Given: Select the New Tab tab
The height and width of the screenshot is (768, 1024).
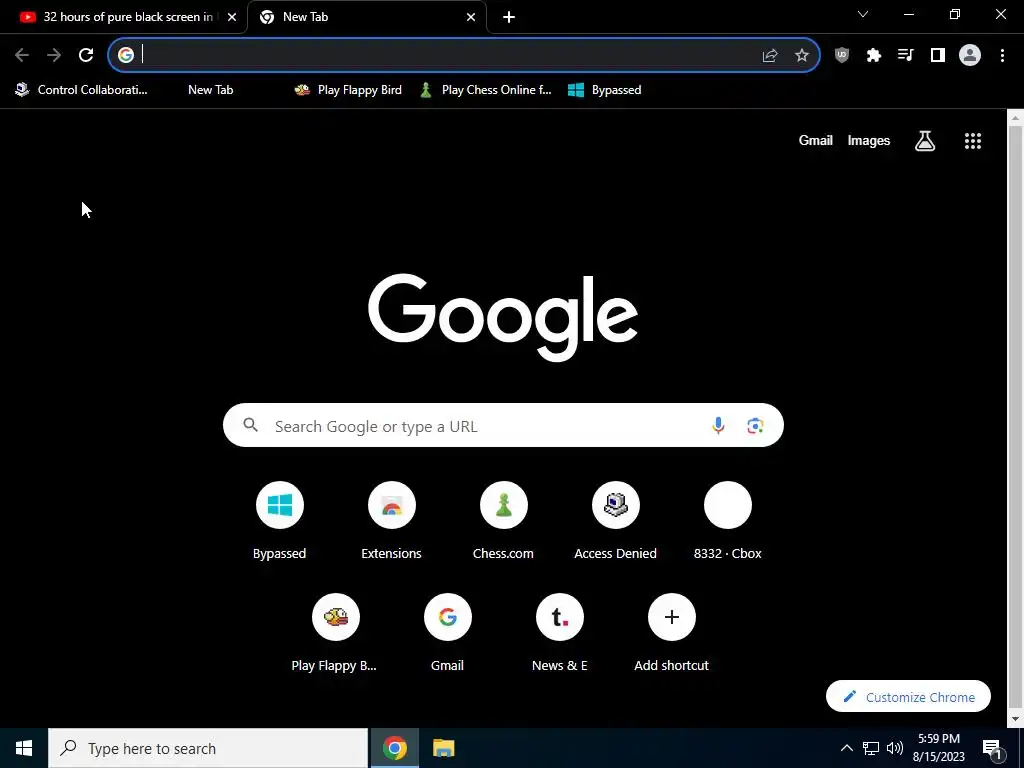Looking at the screenshot, I should click(x=367, y=17).
